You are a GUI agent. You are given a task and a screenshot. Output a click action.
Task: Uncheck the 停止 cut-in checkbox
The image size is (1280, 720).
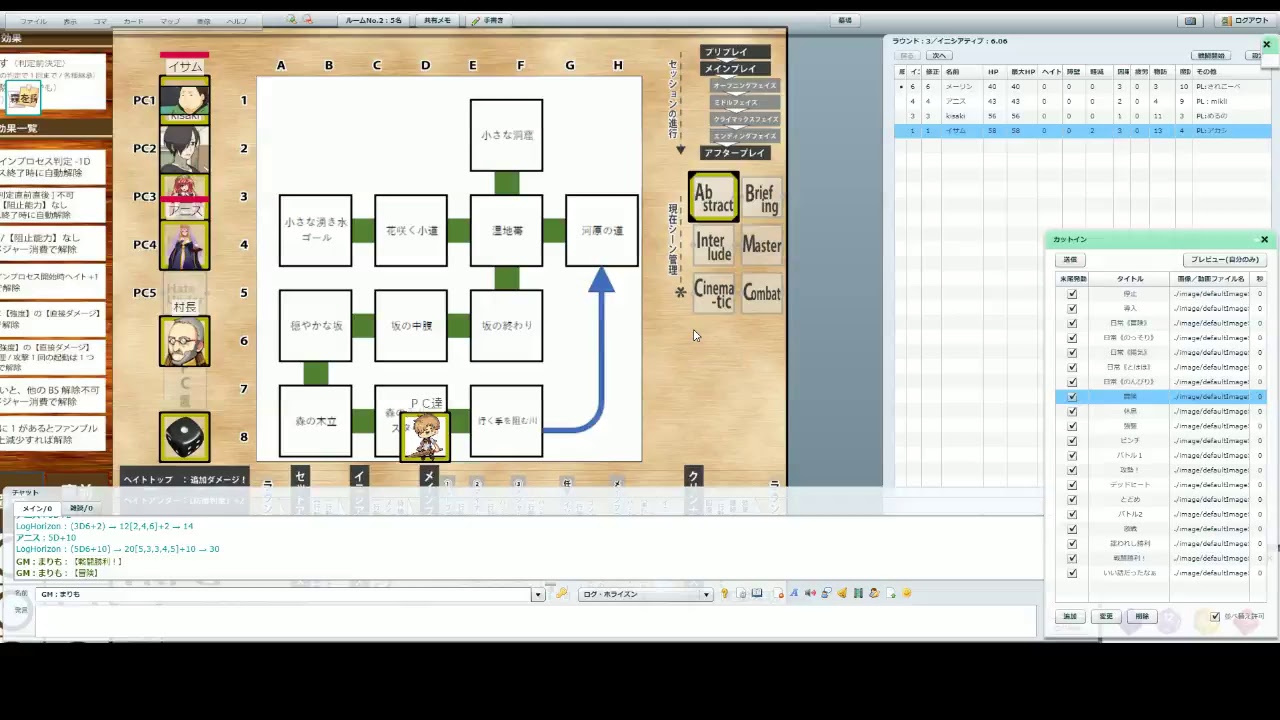[1072, 294]
